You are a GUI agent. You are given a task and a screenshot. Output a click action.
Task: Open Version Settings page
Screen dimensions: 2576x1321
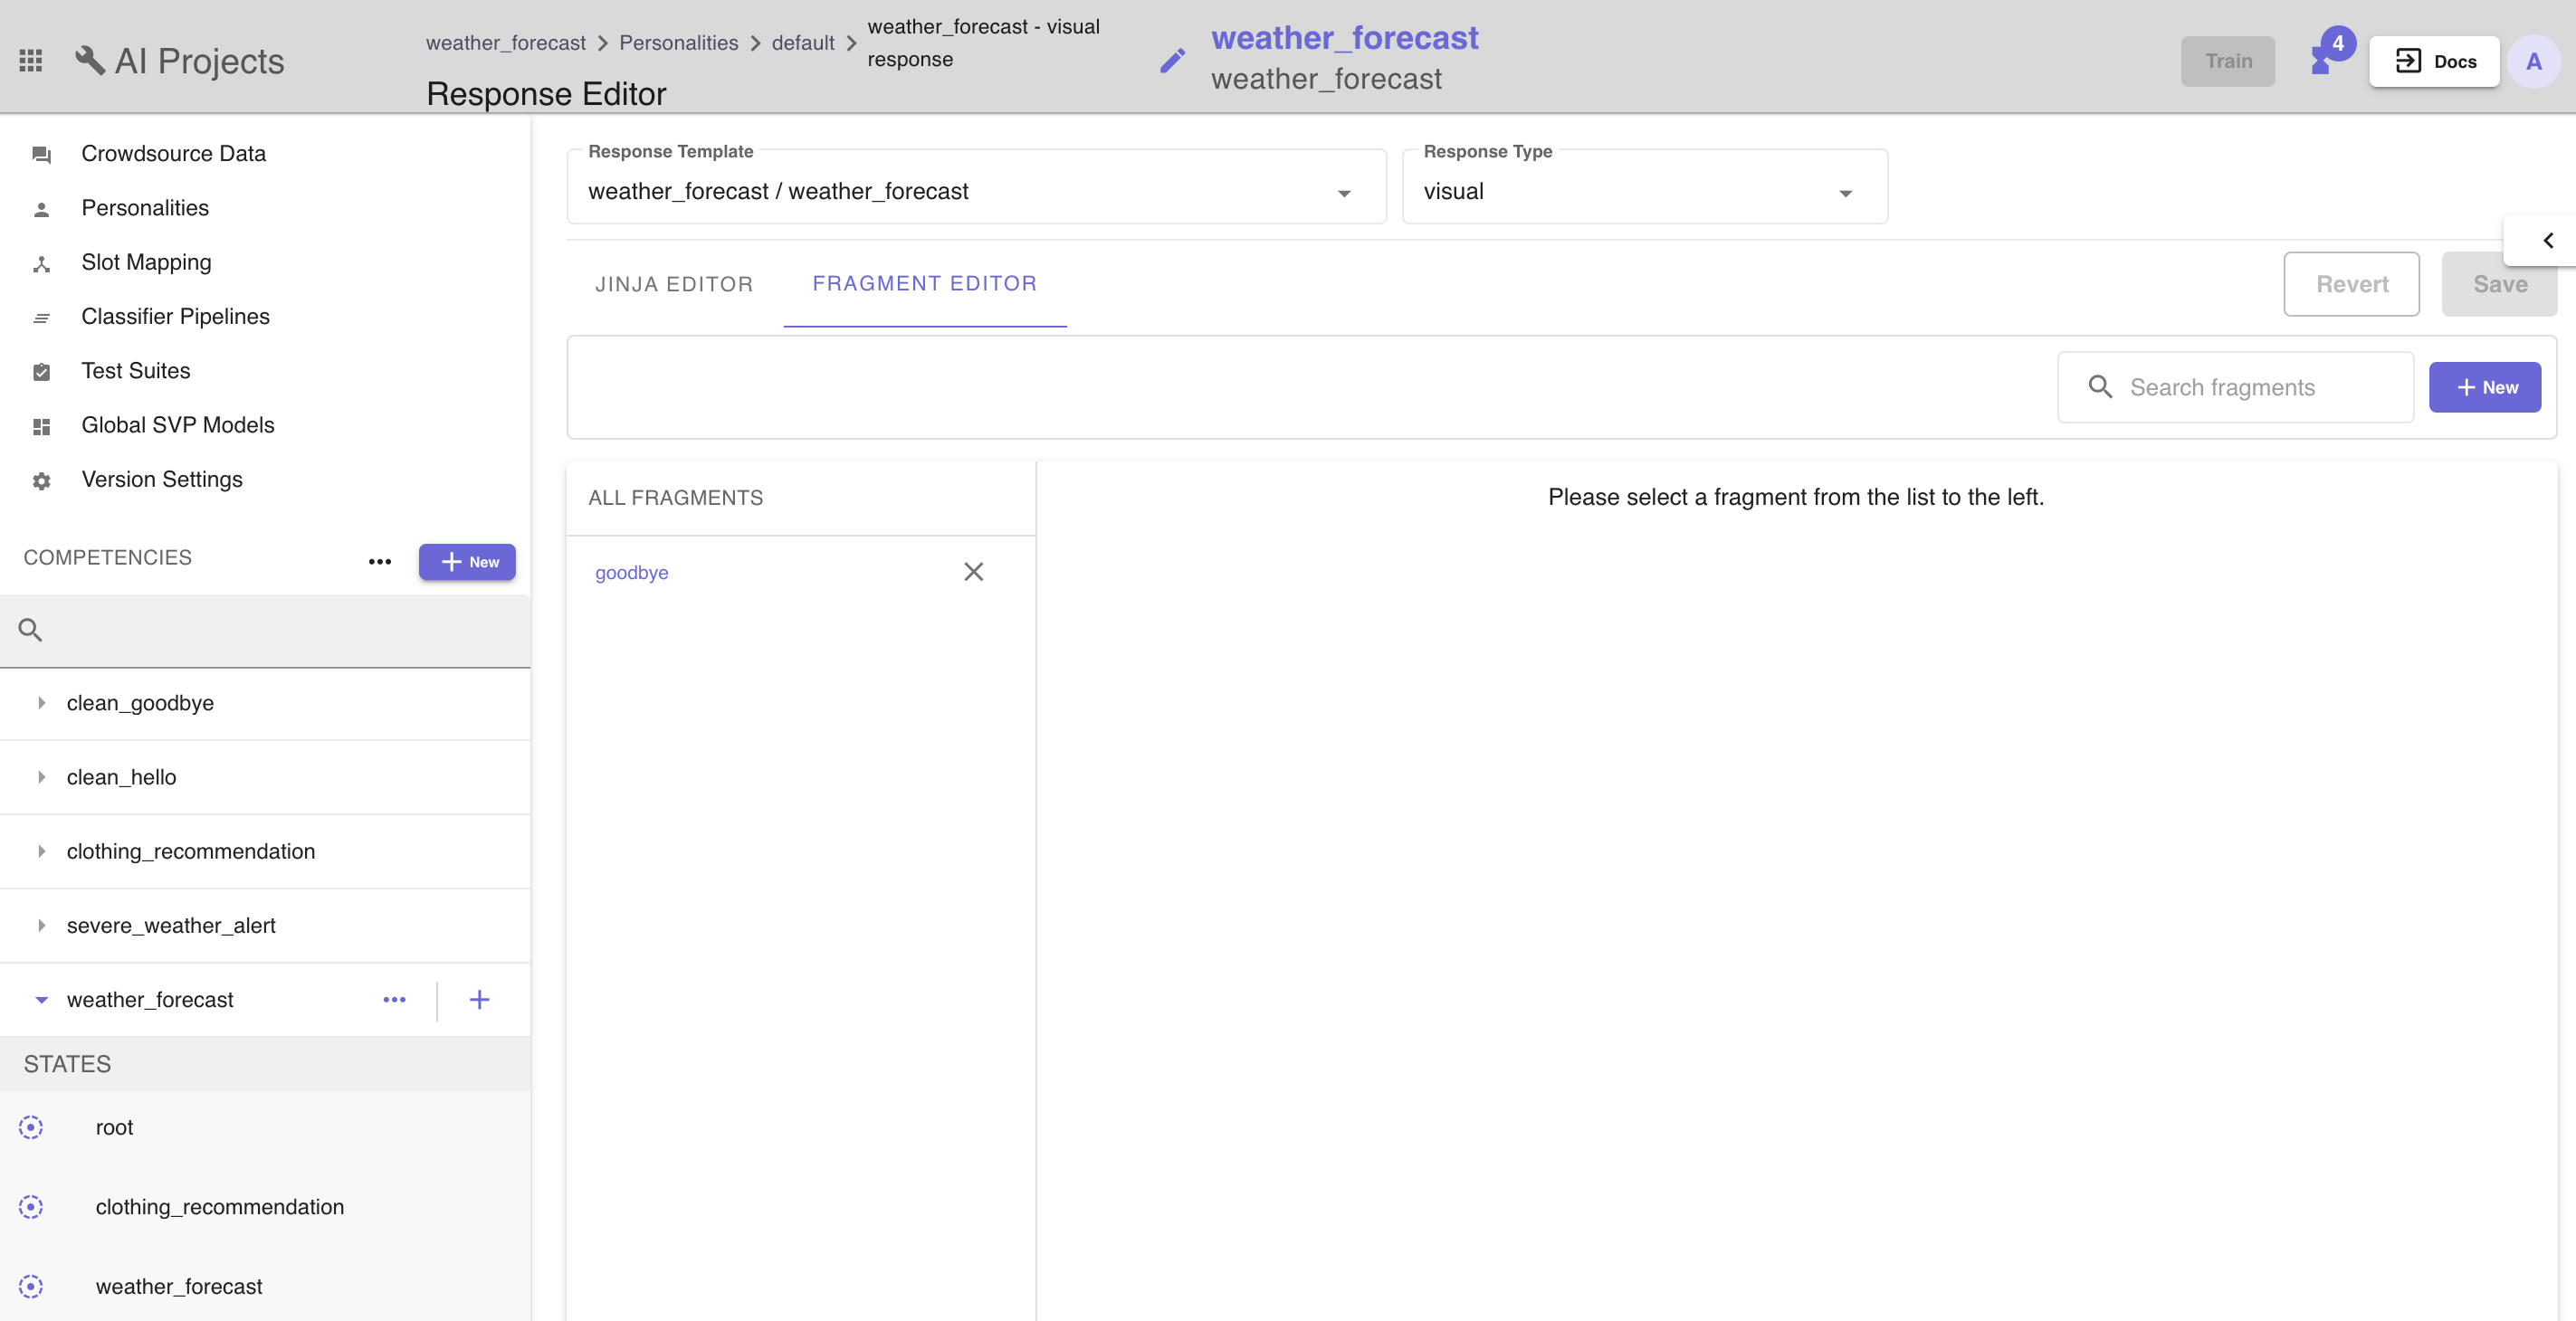pos(162,479)
